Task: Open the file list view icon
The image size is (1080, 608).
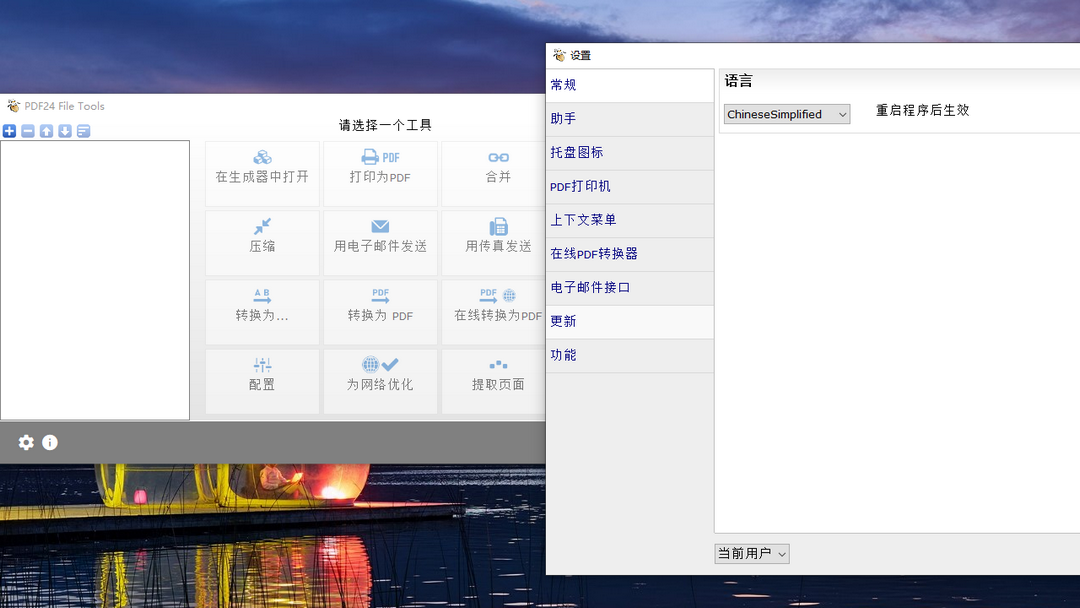Action: coord(82,130)
